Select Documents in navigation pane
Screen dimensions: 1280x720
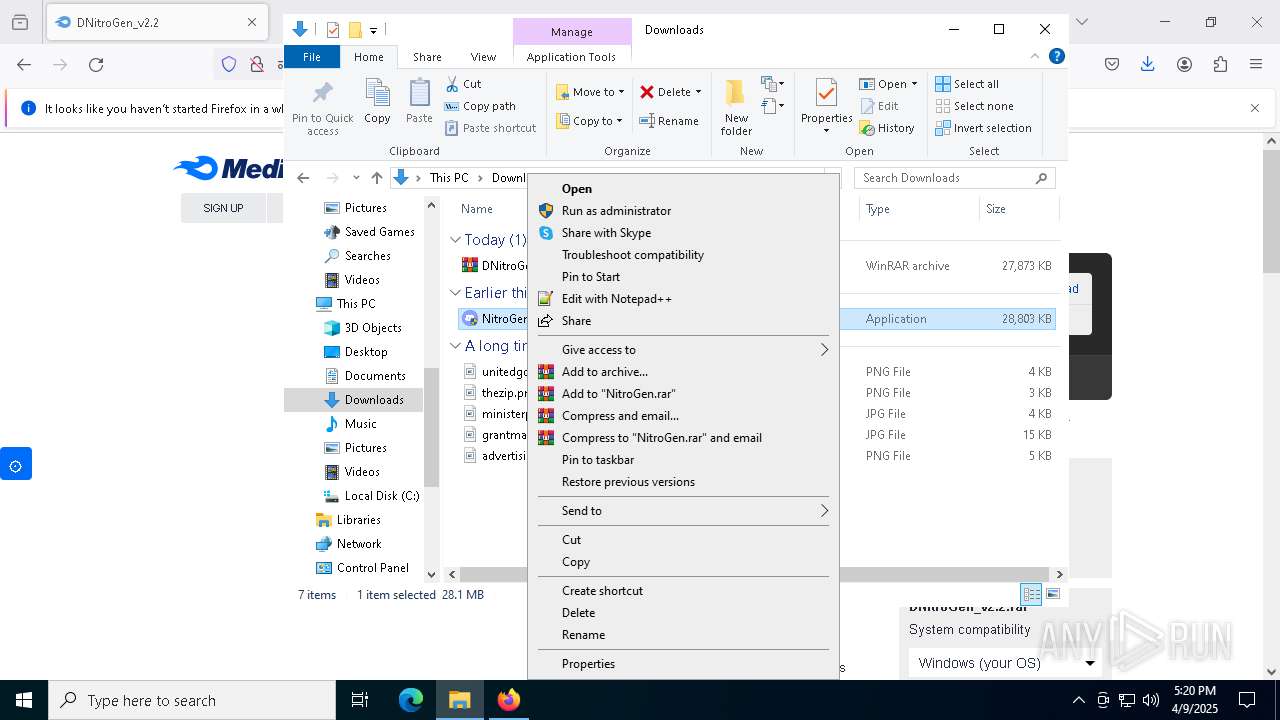[x=365, y=376]
